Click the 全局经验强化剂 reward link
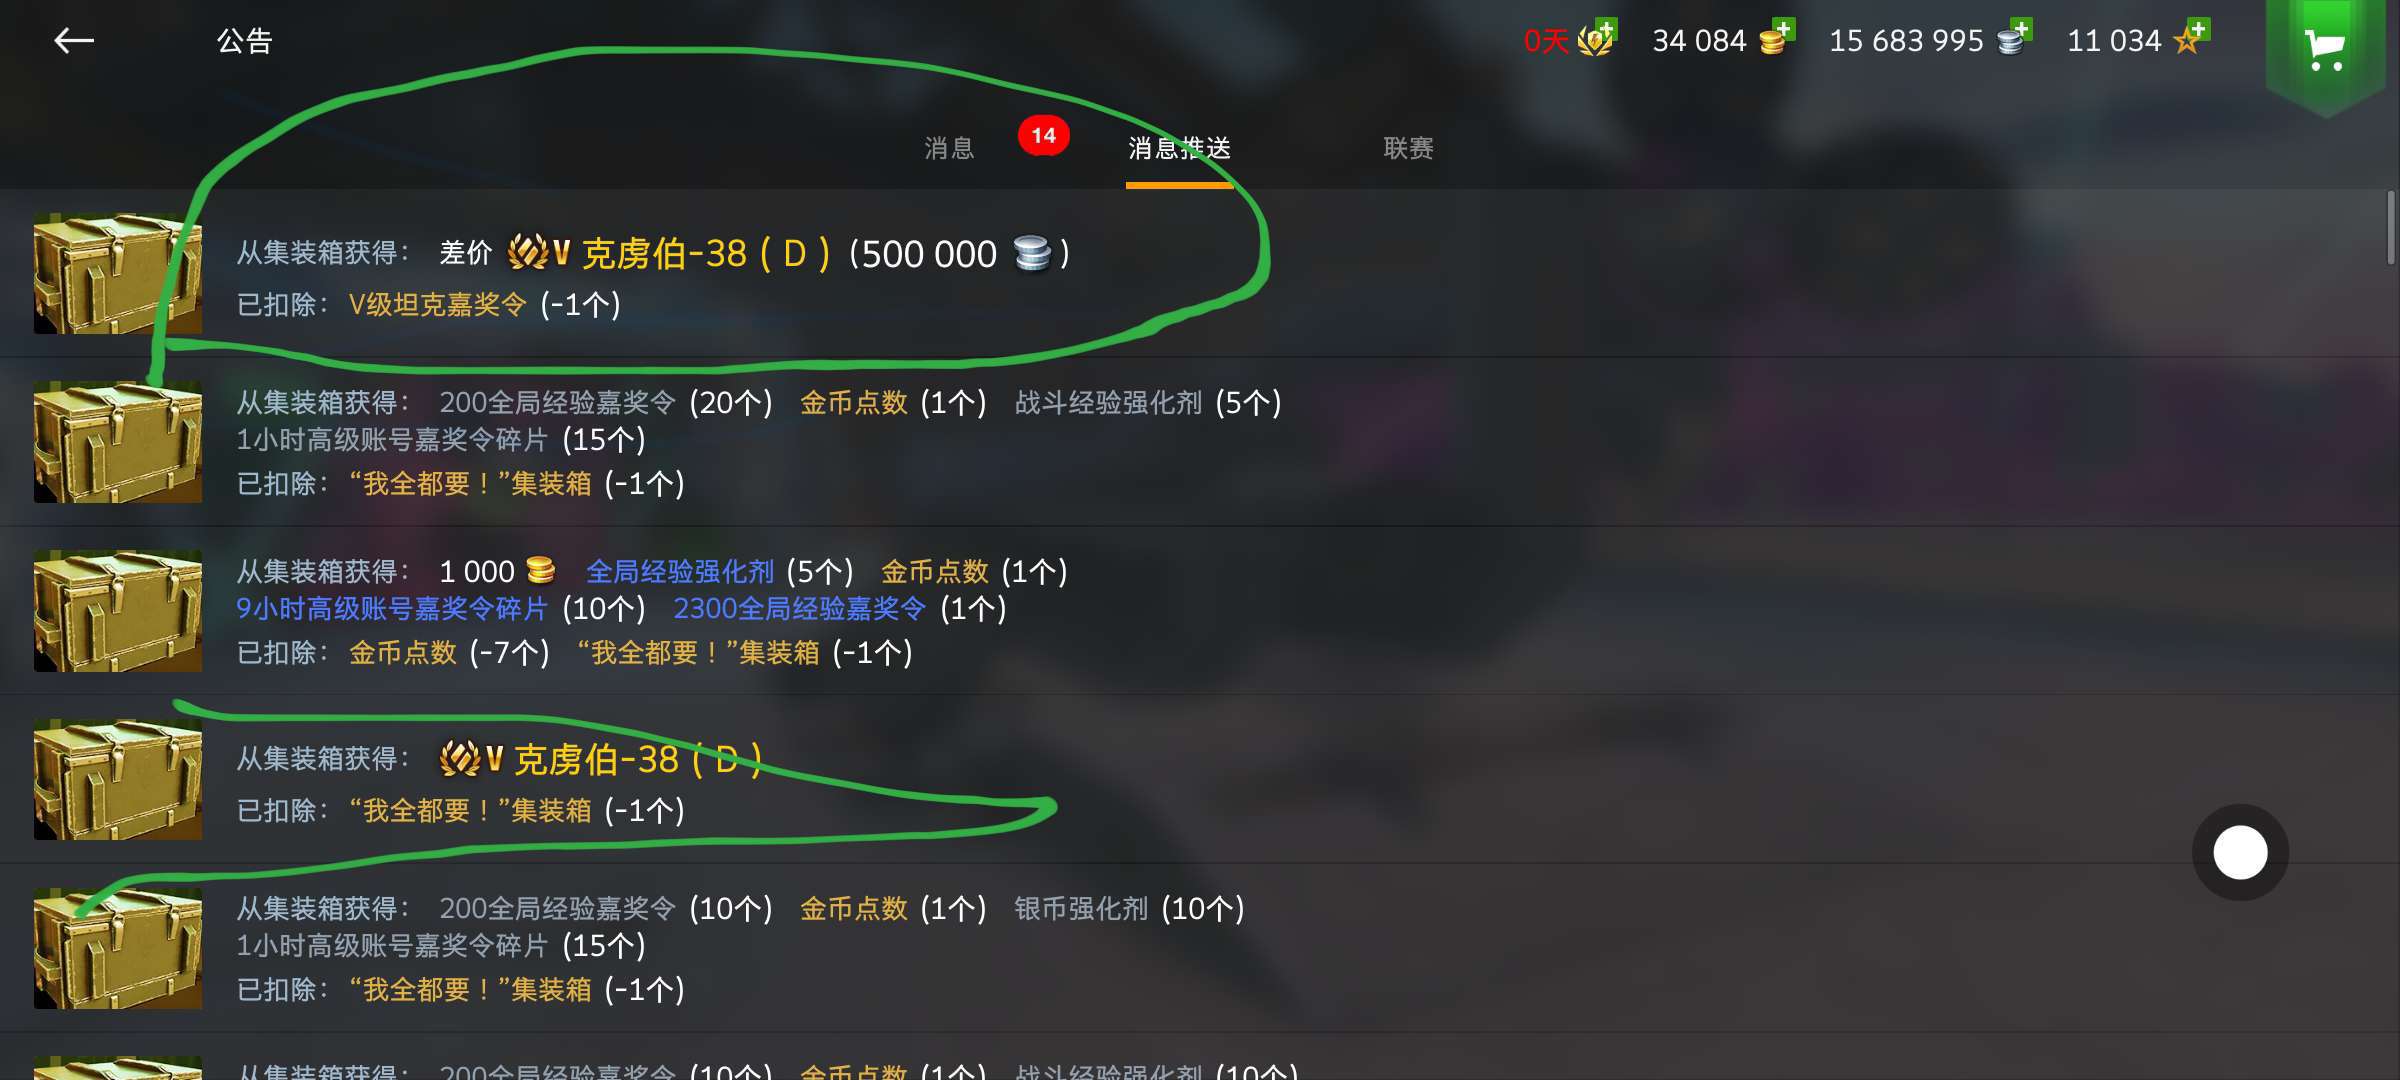This screenshot has width=2400, height=1080. 680,571
